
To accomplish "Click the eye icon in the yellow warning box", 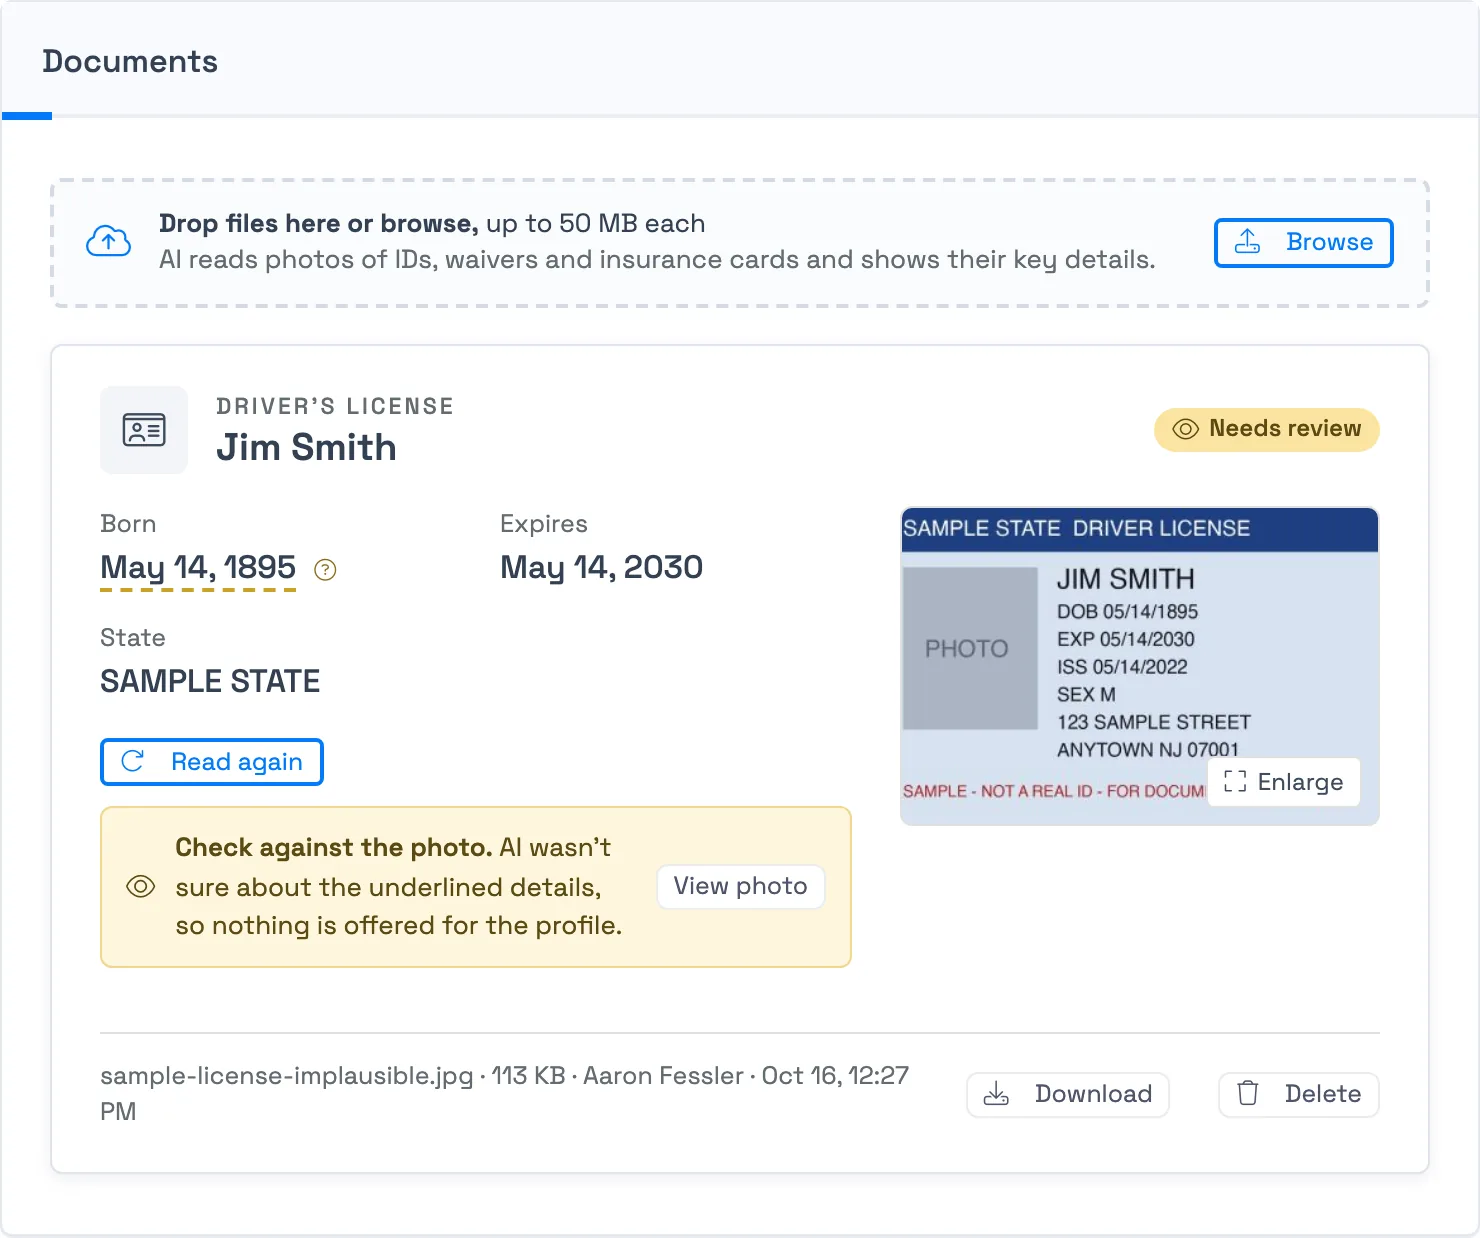I will tap(141, 886).
